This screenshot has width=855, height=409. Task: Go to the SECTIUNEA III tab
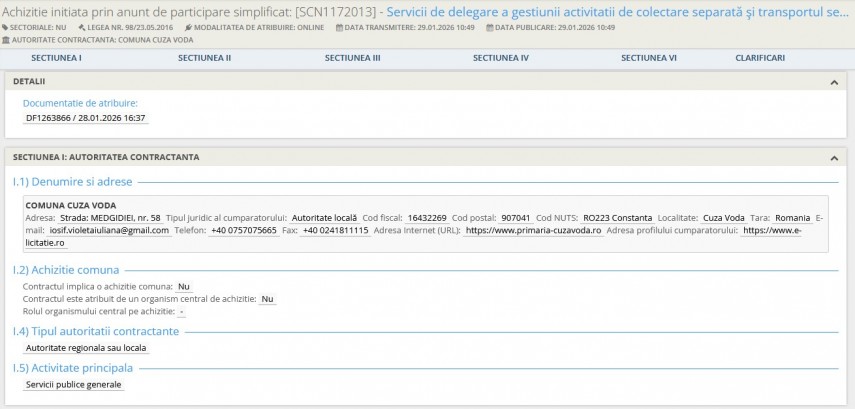click(x=352, y=58)
